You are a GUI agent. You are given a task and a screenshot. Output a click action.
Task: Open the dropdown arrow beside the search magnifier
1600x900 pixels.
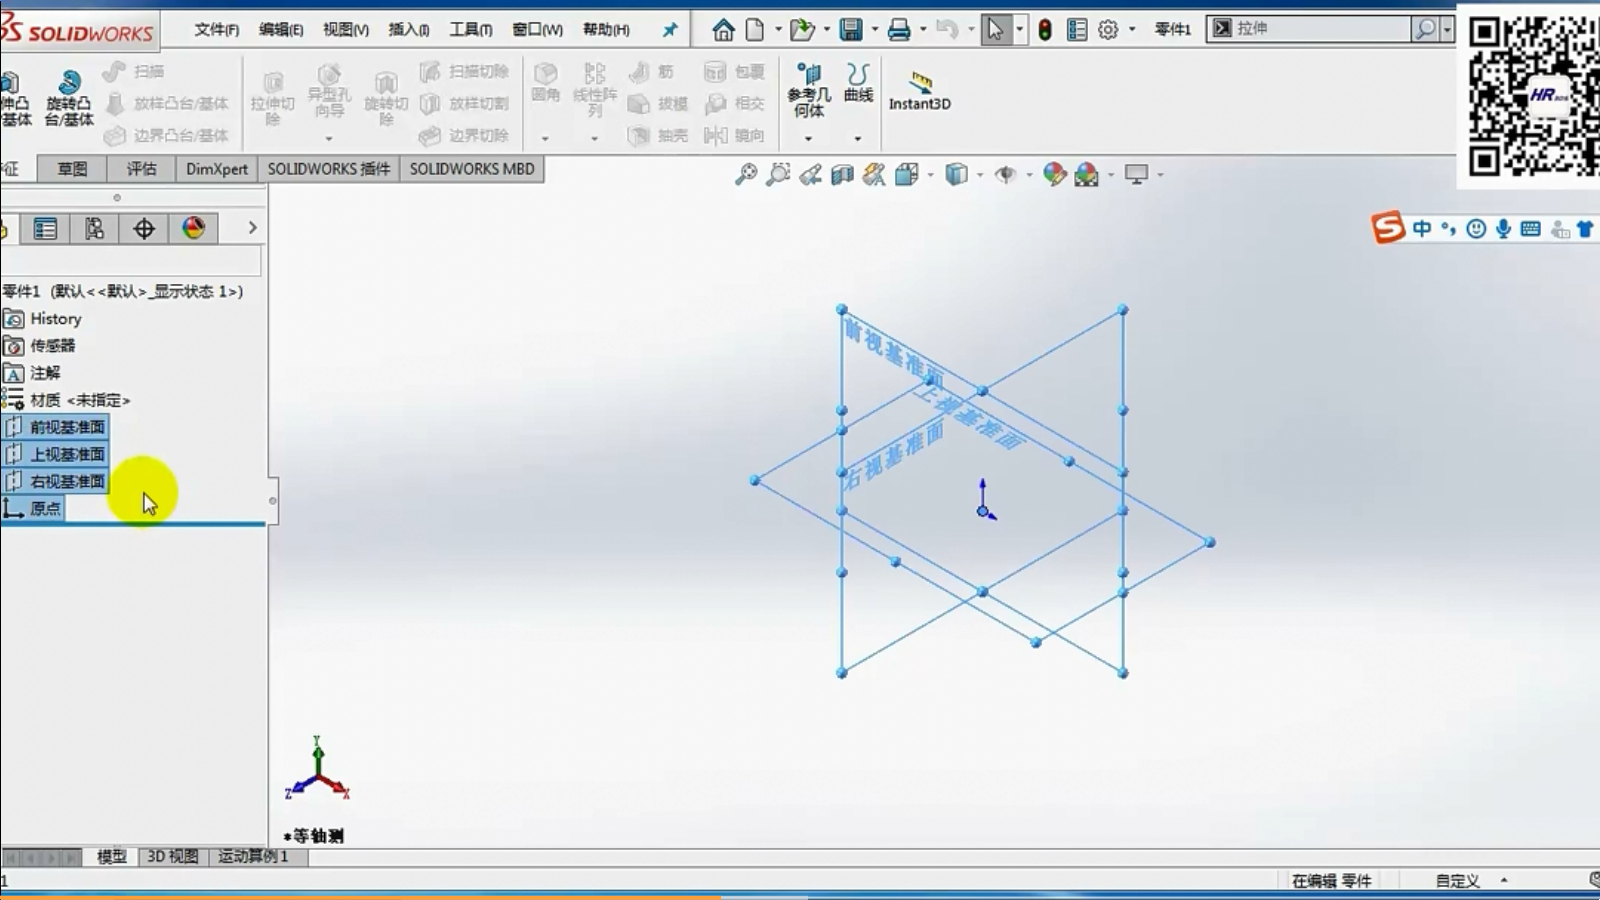1447,29
